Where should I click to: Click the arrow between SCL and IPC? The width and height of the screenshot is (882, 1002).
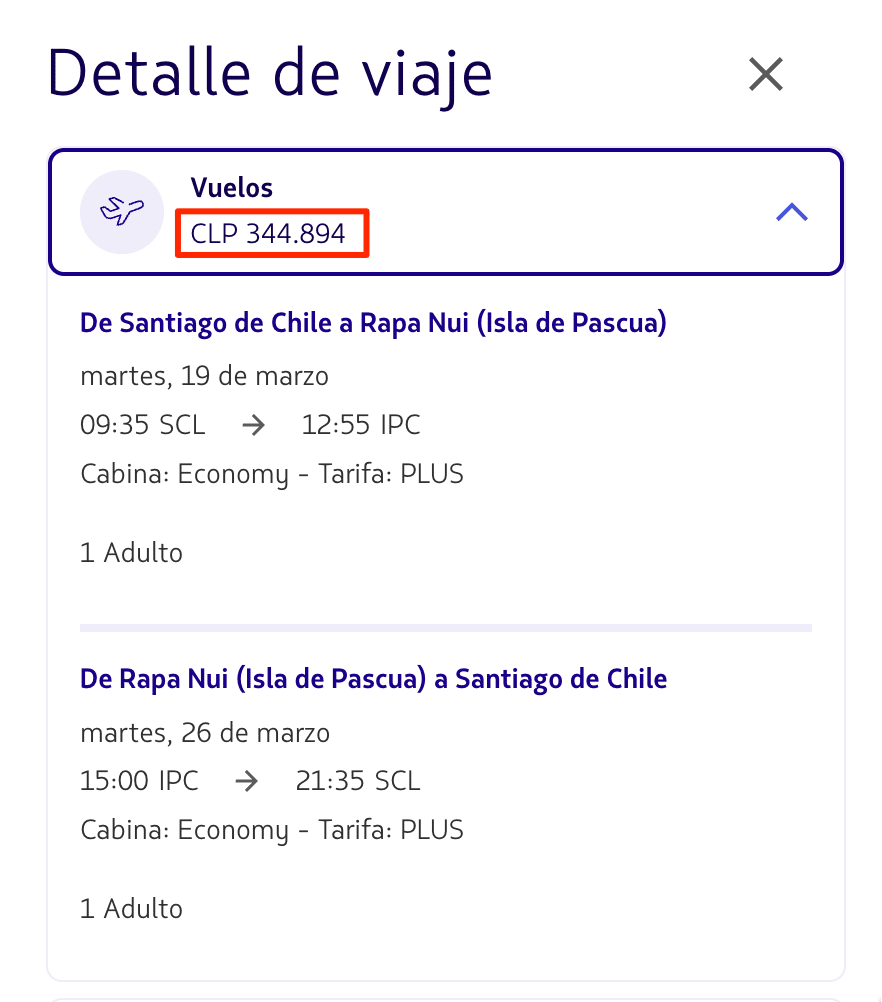point(254,425)
